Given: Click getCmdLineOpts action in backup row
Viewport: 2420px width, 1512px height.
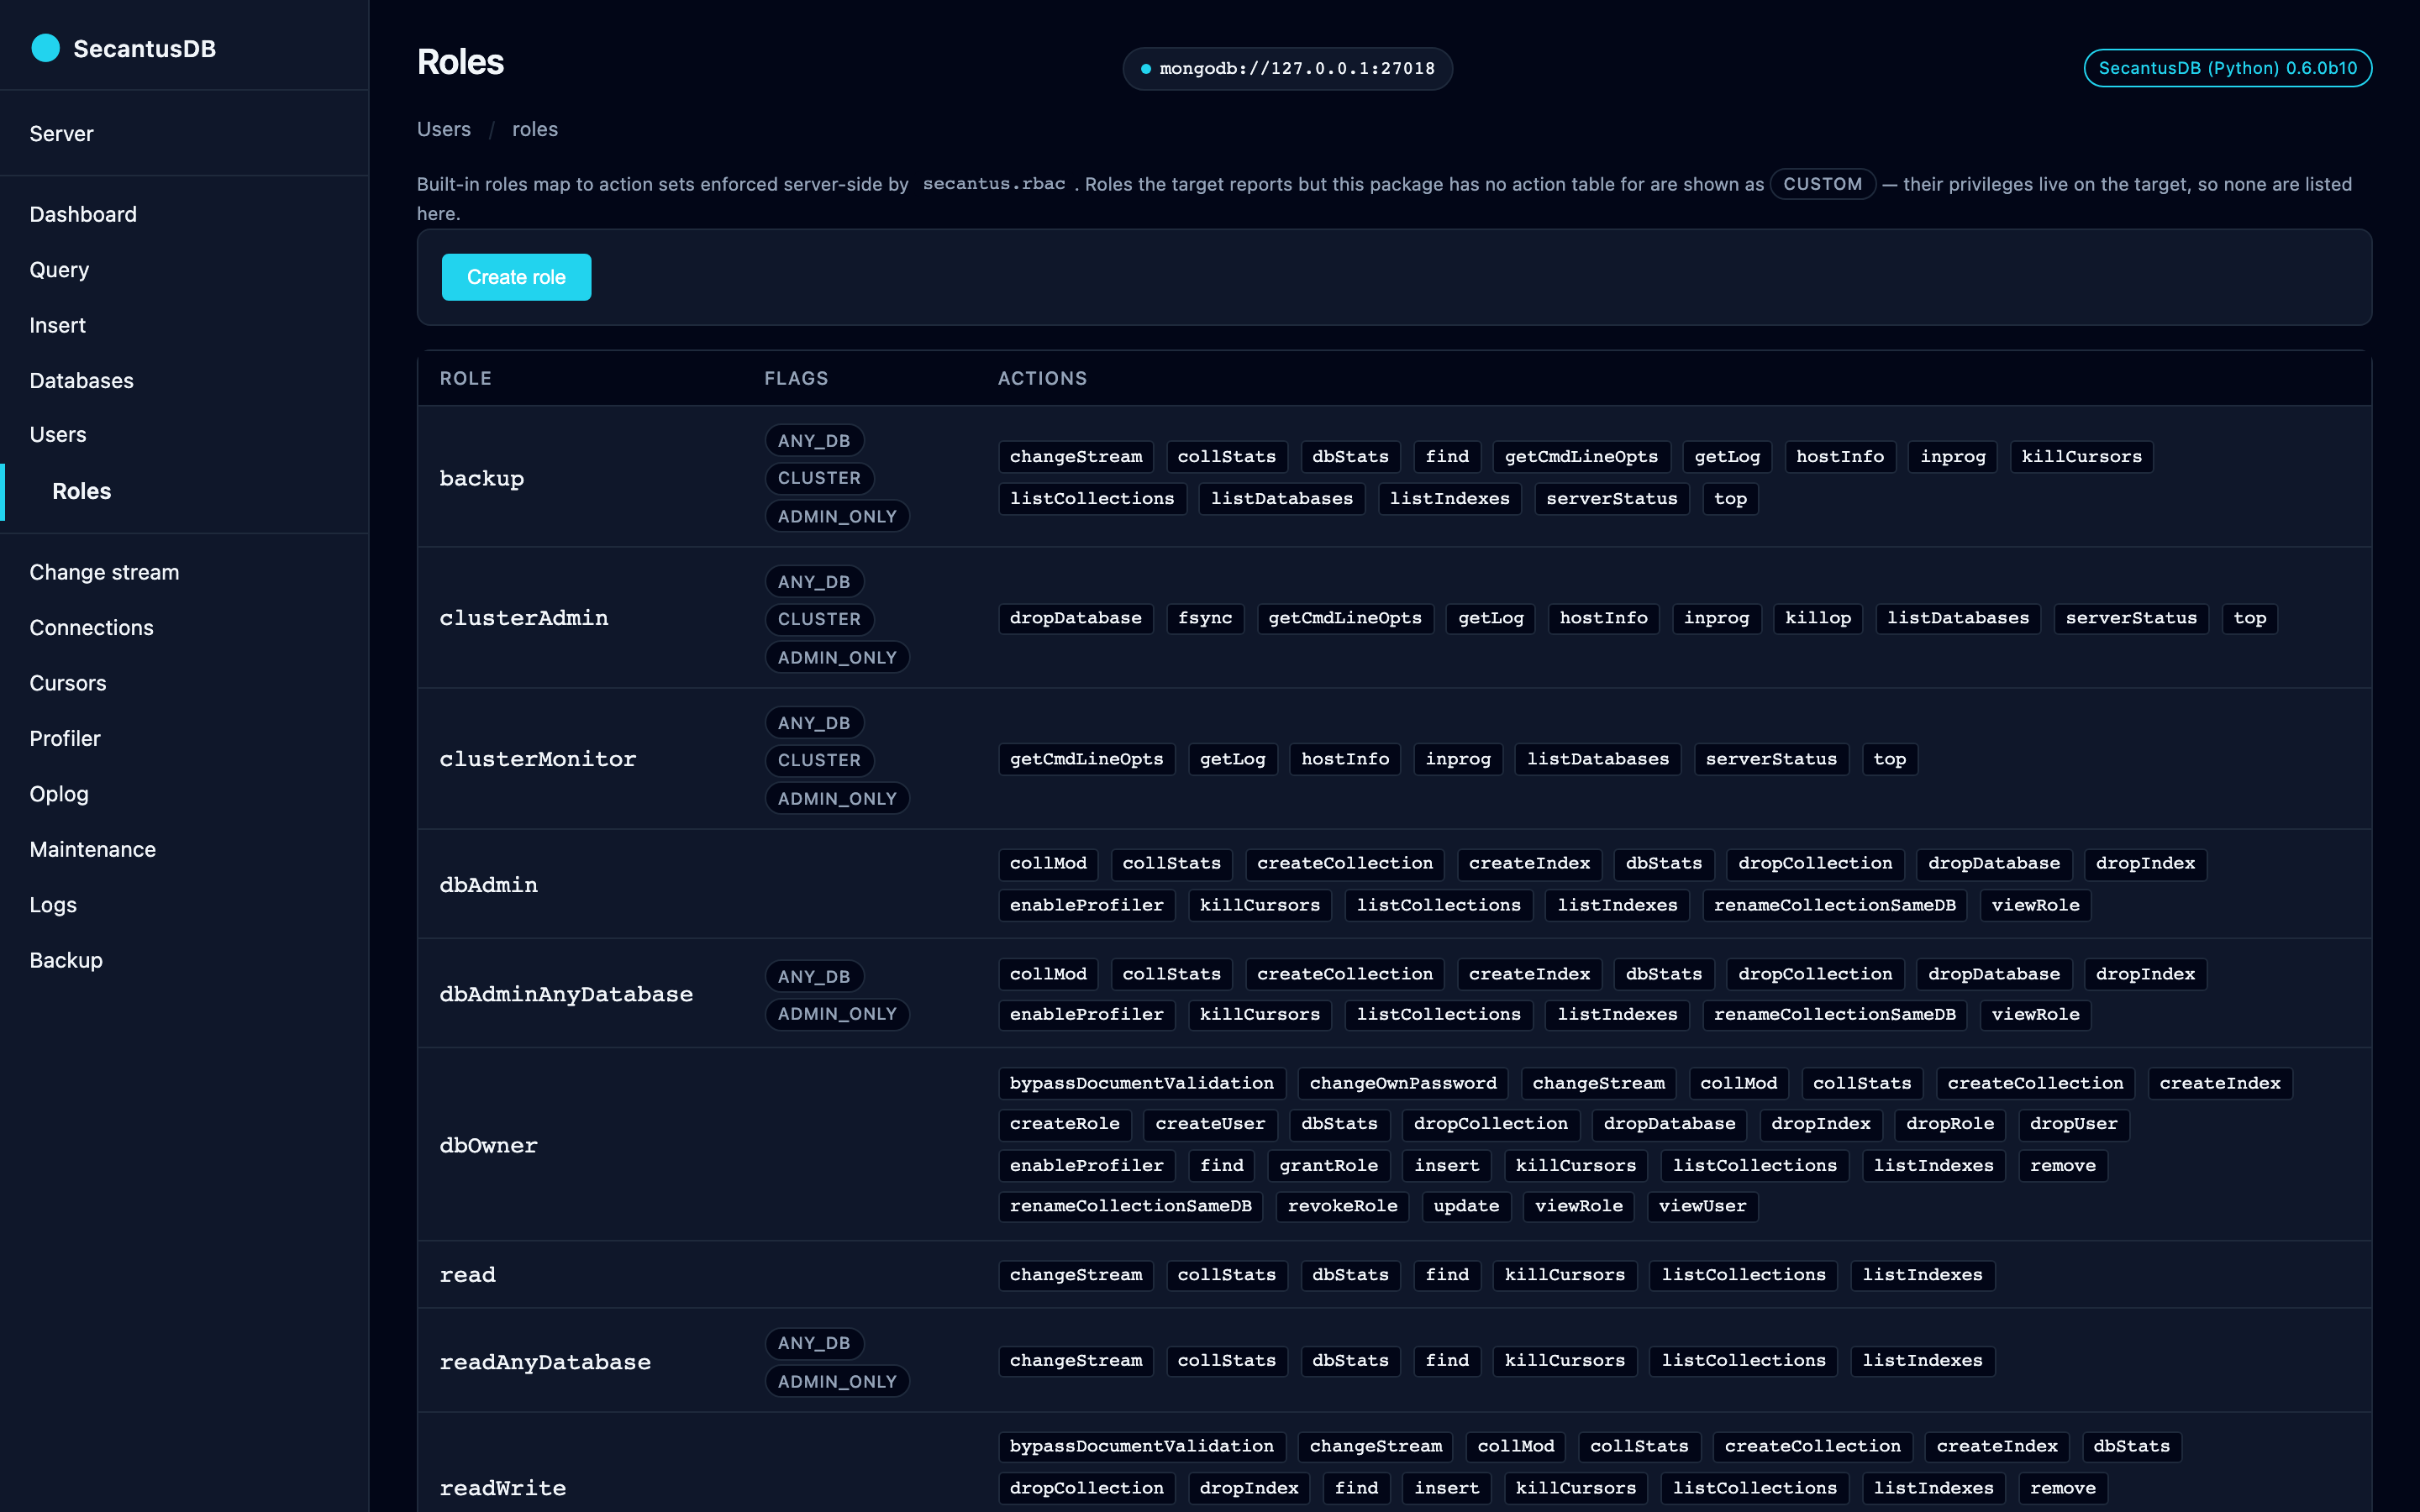Looking at the screenshot, I should [x=1581, y=456].
